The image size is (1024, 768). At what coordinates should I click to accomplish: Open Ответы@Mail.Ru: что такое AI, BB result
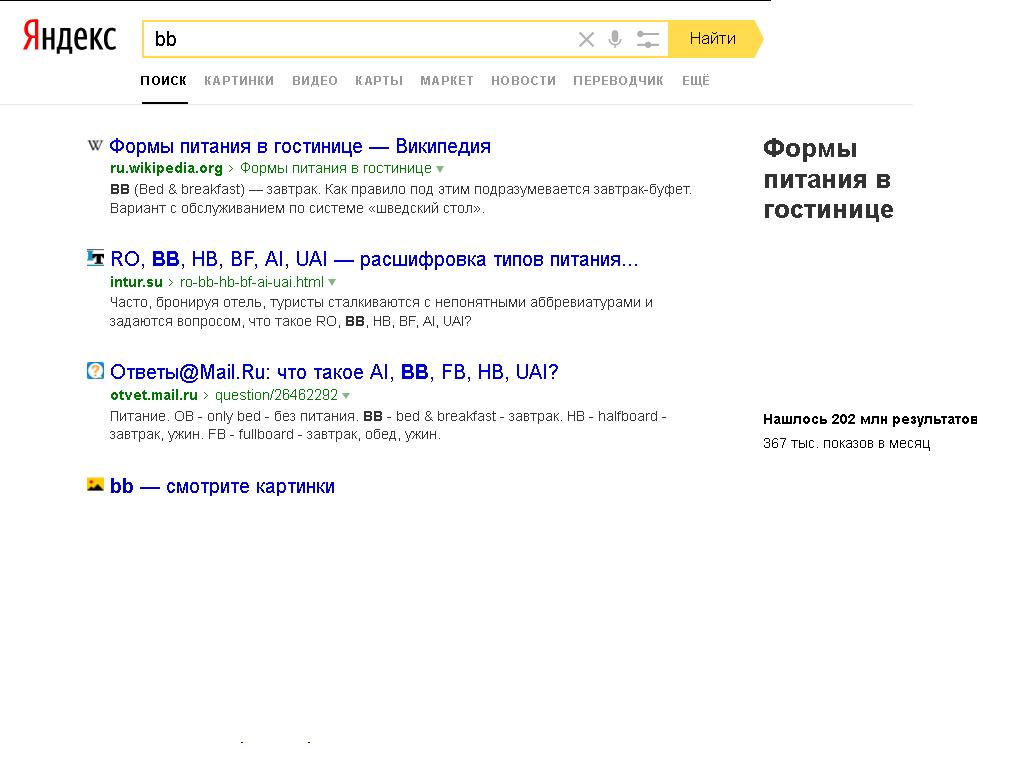334,372
